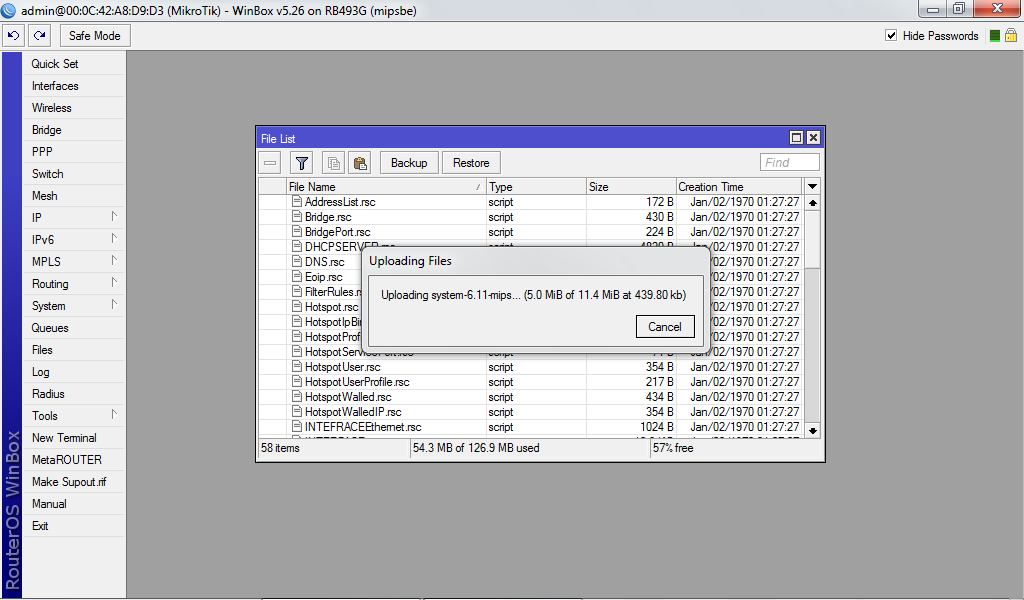The width and height of the screenshot is (1024, 600).
Task: Expand the IPv6 submenu
Action: coord(73,240)
